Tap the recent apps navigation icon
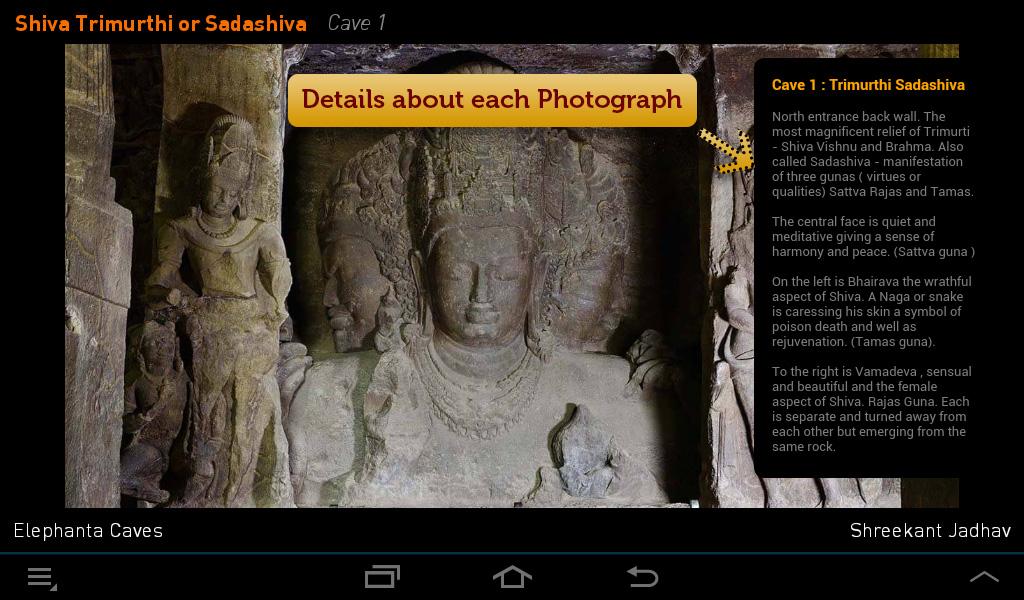The height and width of the screenshot is (600, 1024). 382,577
